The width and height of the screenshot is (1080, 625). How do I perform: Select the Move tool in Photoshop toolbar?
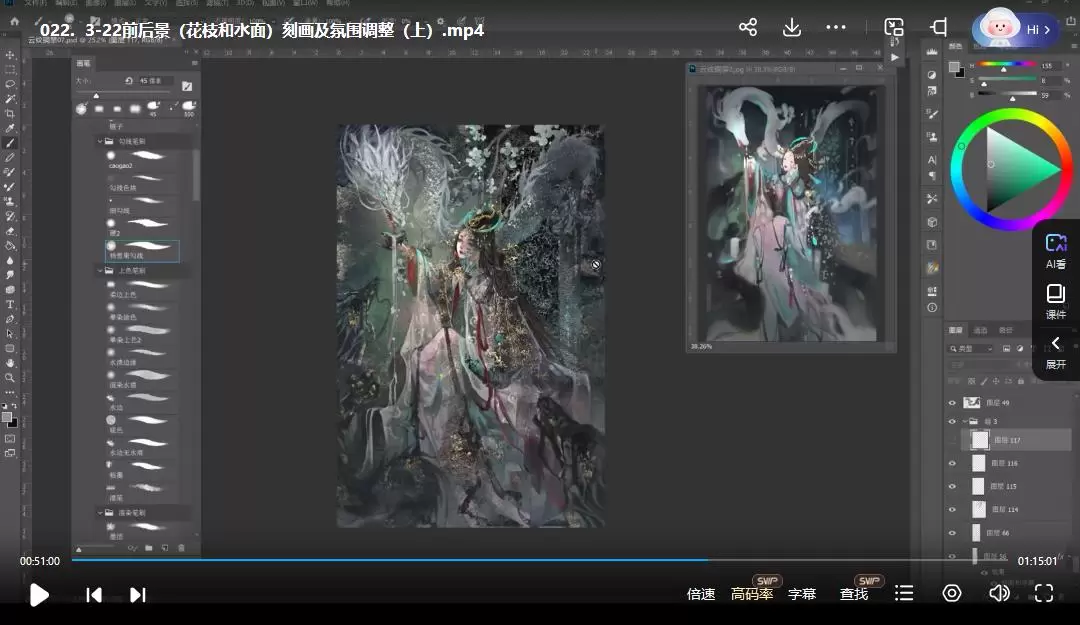[x=10, y=54]
